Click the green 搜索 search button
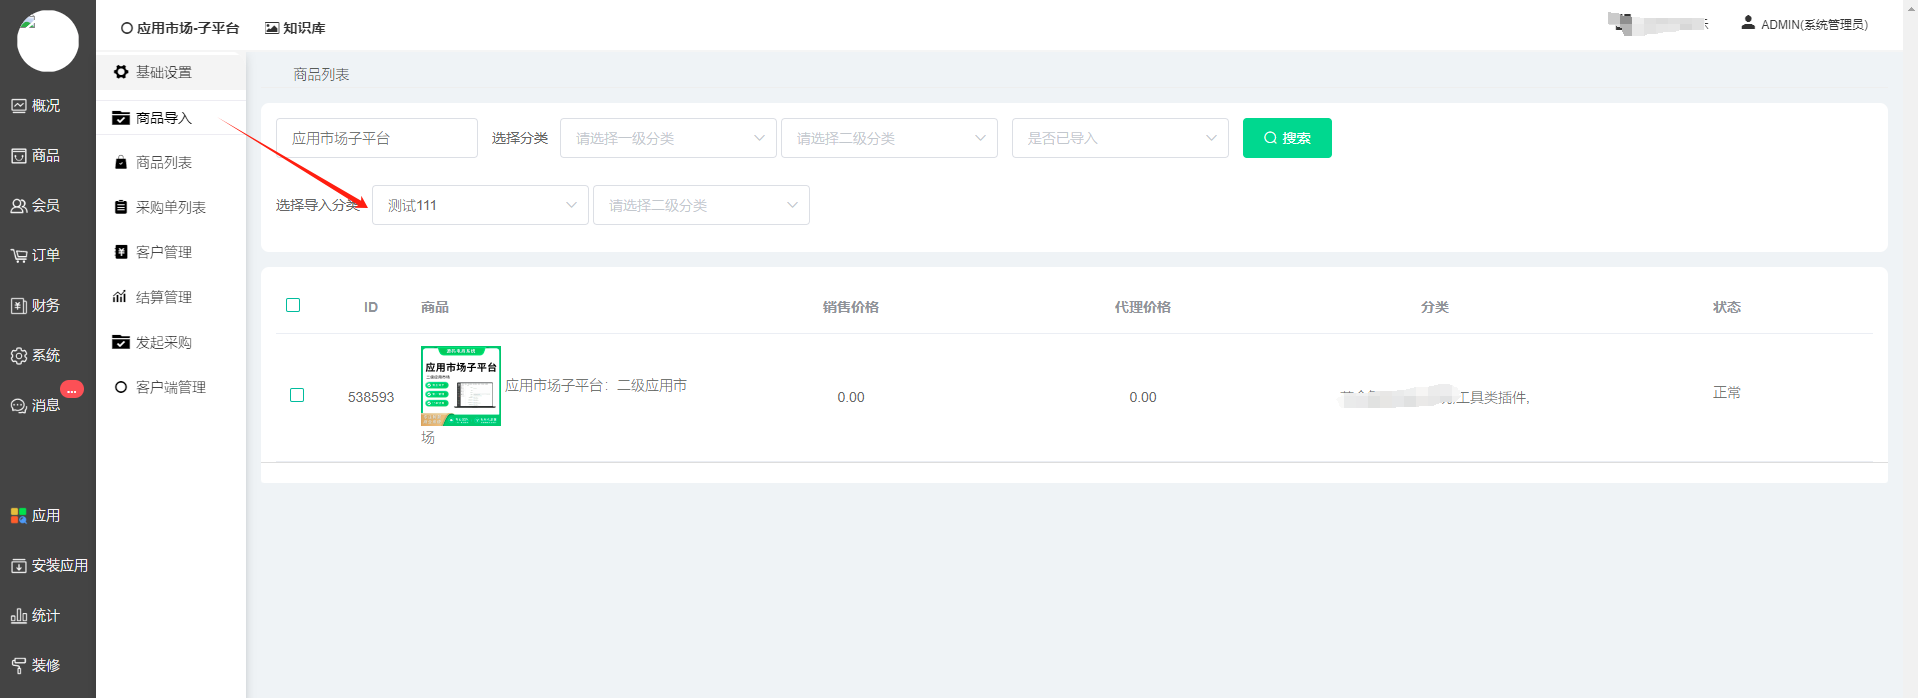 (1286, 138)
